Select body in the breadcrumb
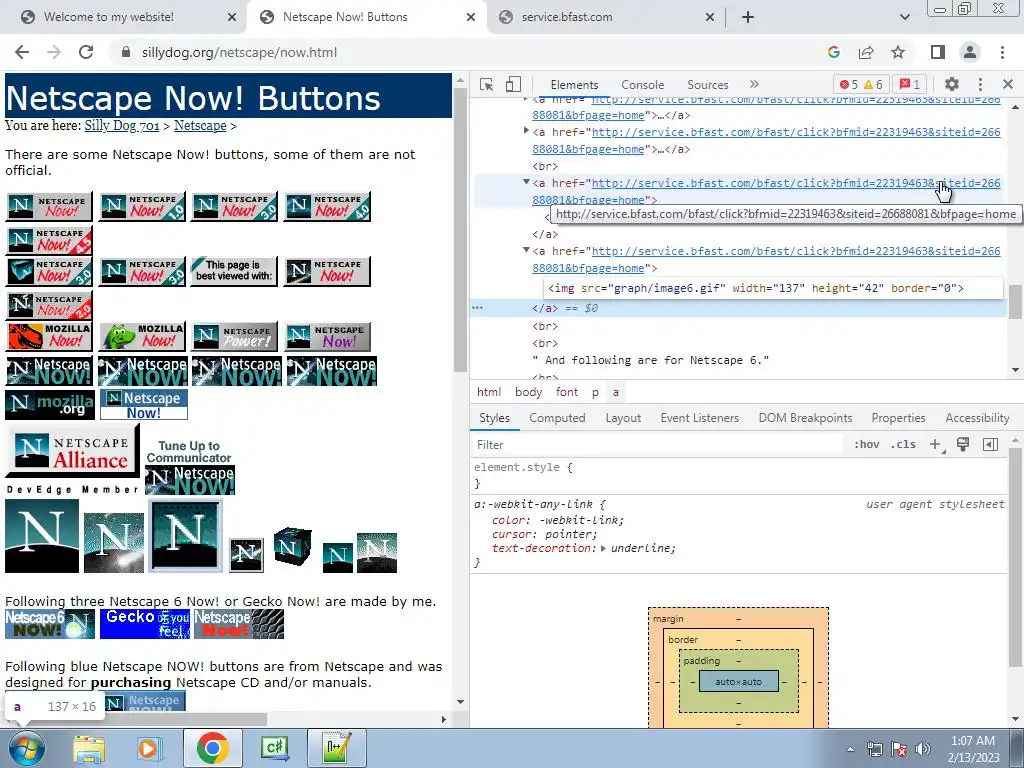 pos(528,392)
